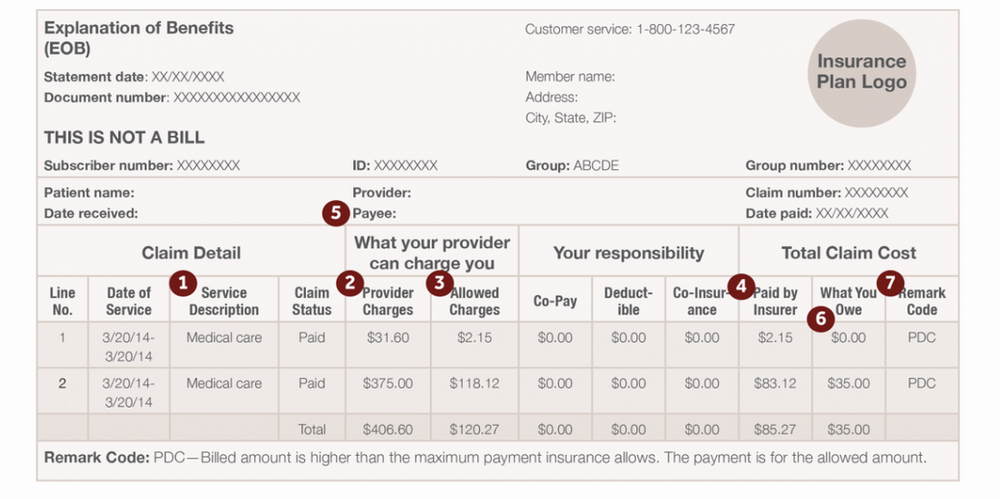Select the PDC remark code in line 1
The image size is (1000, 499).
921,337
